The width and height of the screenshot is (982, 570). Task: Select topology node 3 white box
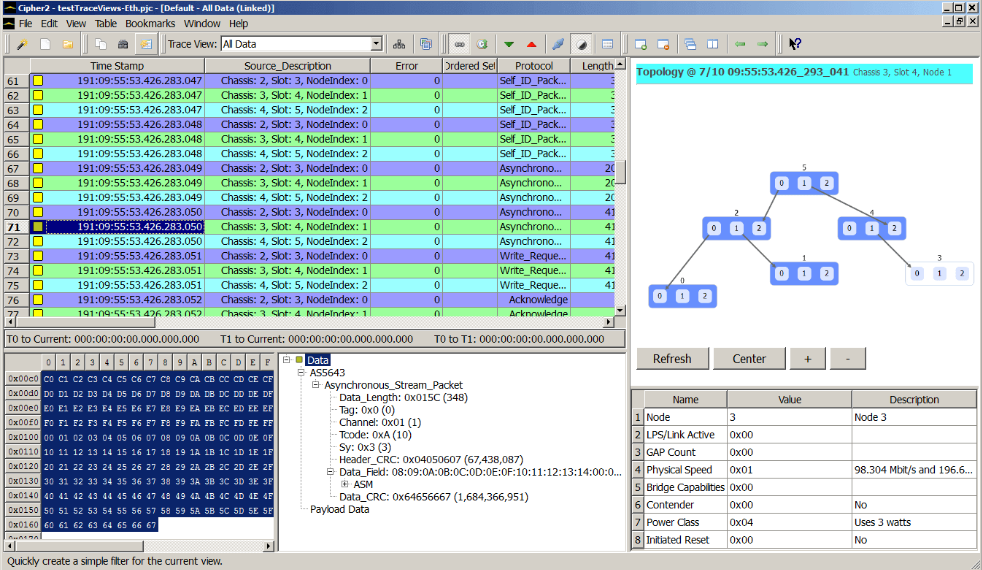pos(939,273)
